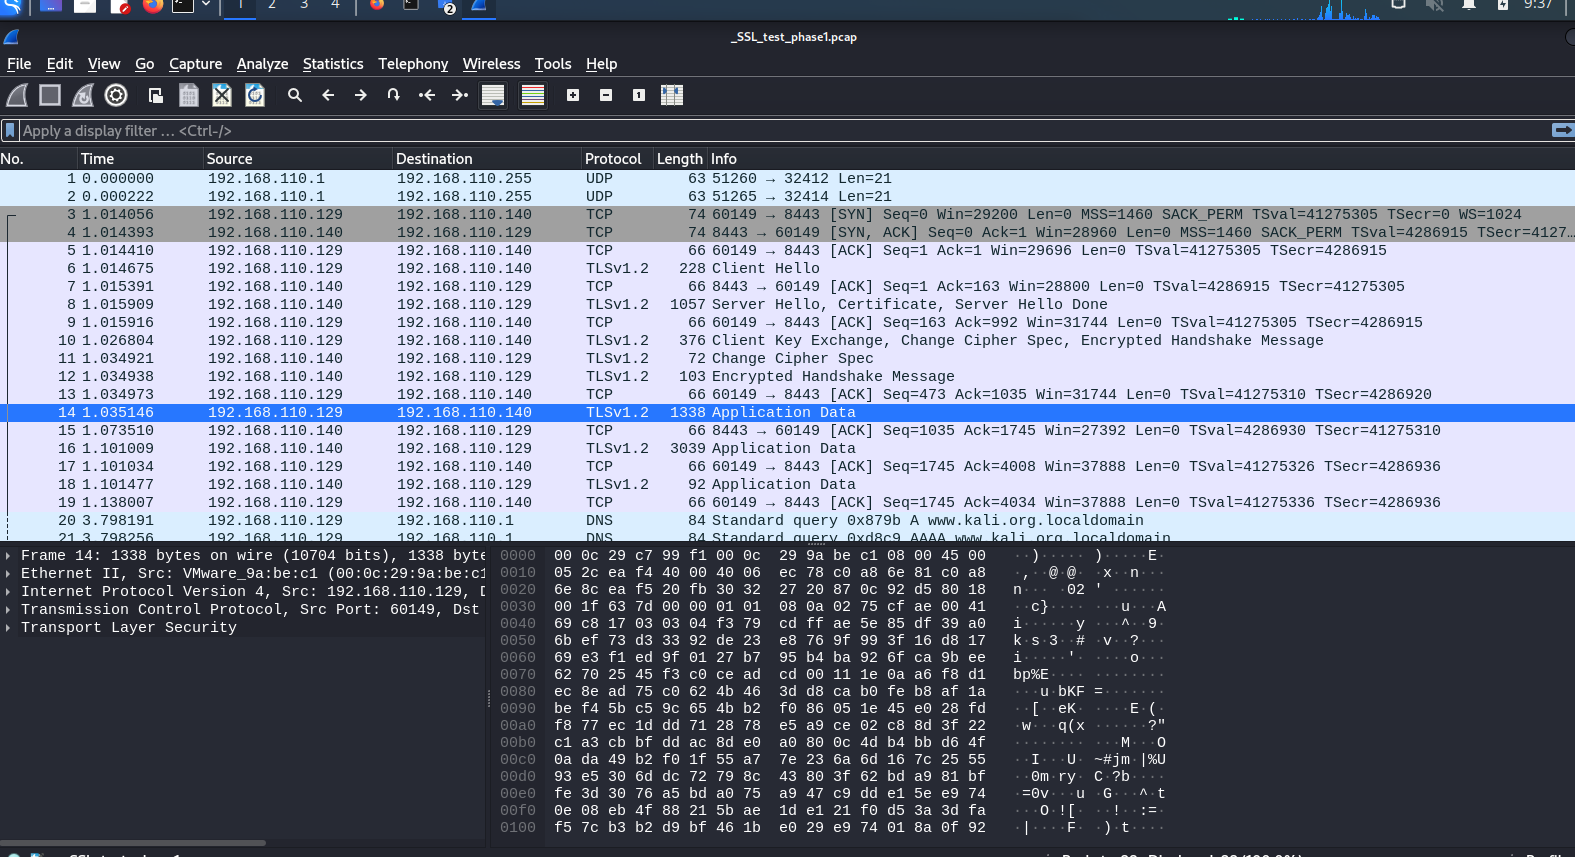The height and width of the screenshot is (857, 1575).
Task: Select packet 20 DNS standard query row
Action: click(787, 520)
